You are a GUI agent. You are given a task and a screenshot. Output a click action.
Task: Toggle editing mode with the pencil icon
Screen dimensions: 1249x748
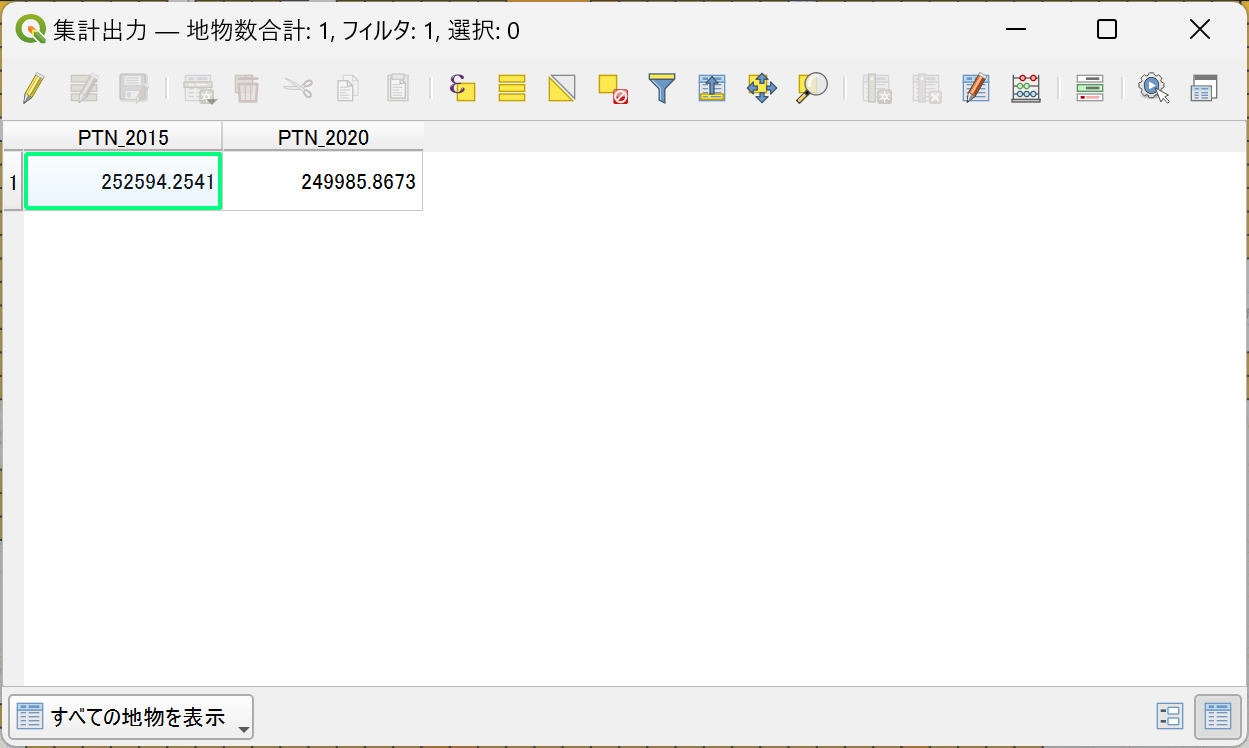pos(34,88)
